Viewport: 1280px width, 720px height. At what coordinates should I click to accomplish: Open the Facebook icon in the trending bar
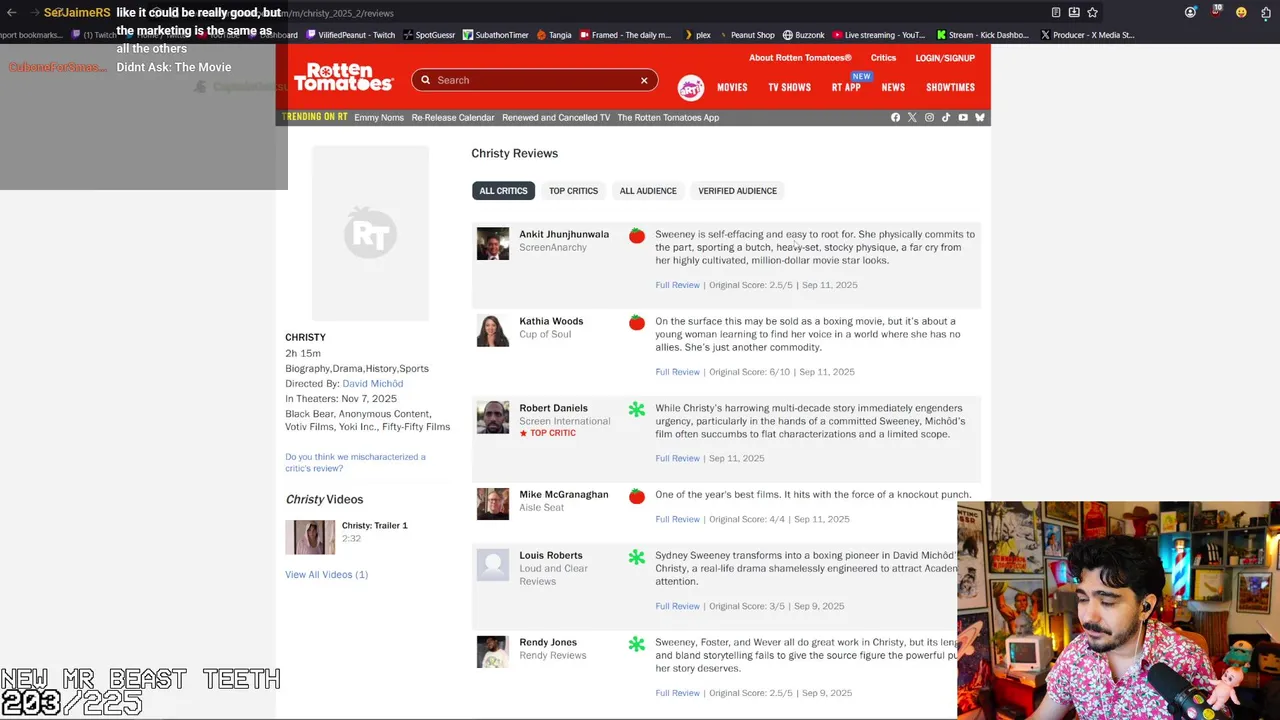(895, 118)
